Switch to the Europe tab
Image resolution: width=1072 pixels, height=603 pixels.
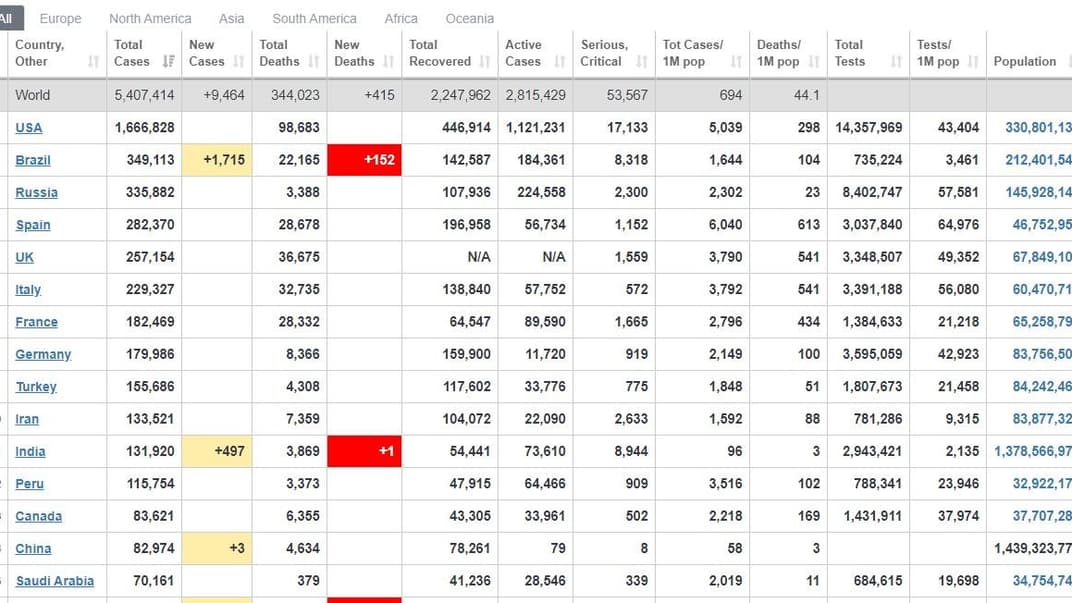(x=61, y=18)
